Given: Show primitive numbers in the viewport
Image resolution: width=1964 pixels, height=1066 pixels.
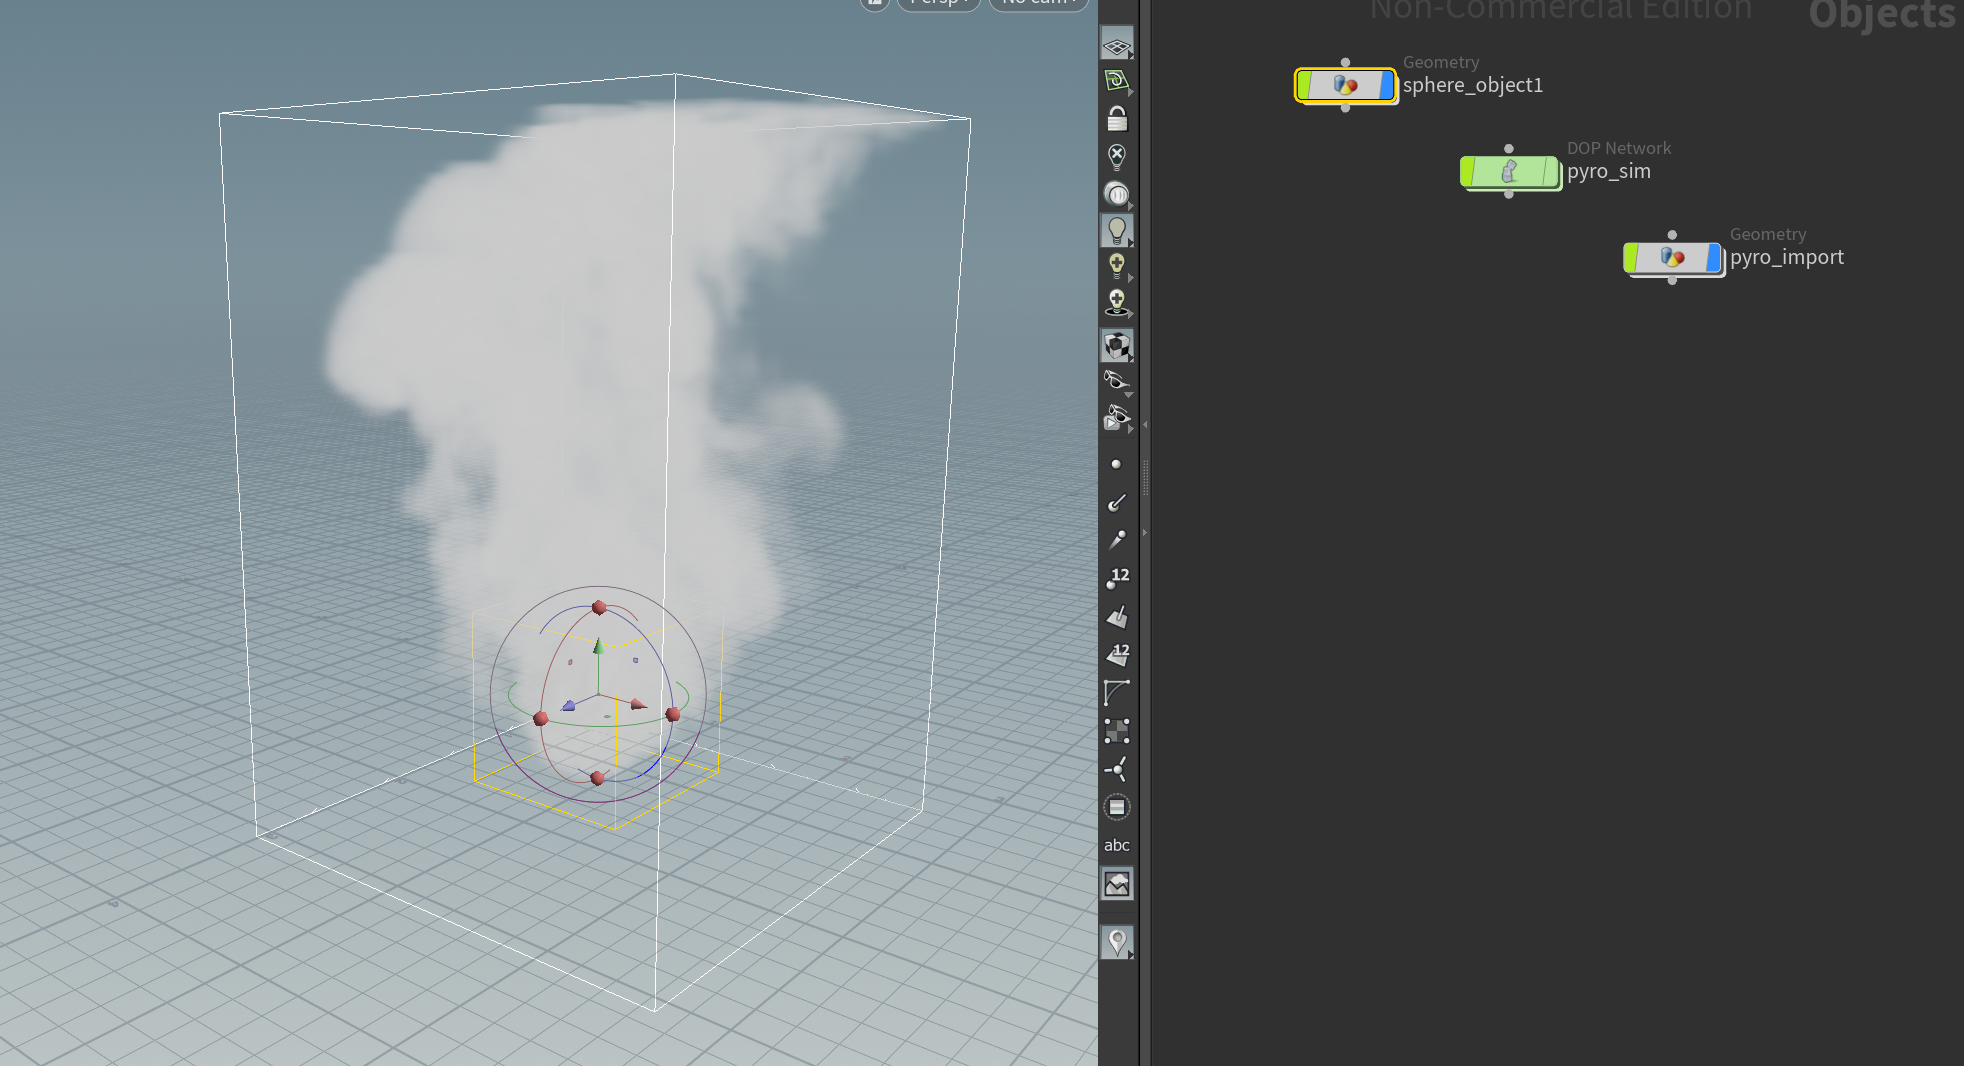Looking at the screenshot, I should (1117, 654).
